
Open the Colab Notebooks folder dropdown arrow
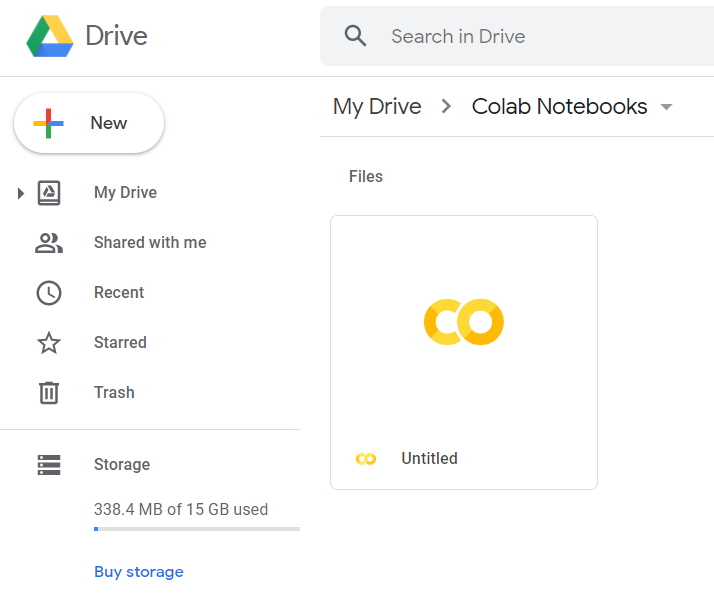pos(666,107)
